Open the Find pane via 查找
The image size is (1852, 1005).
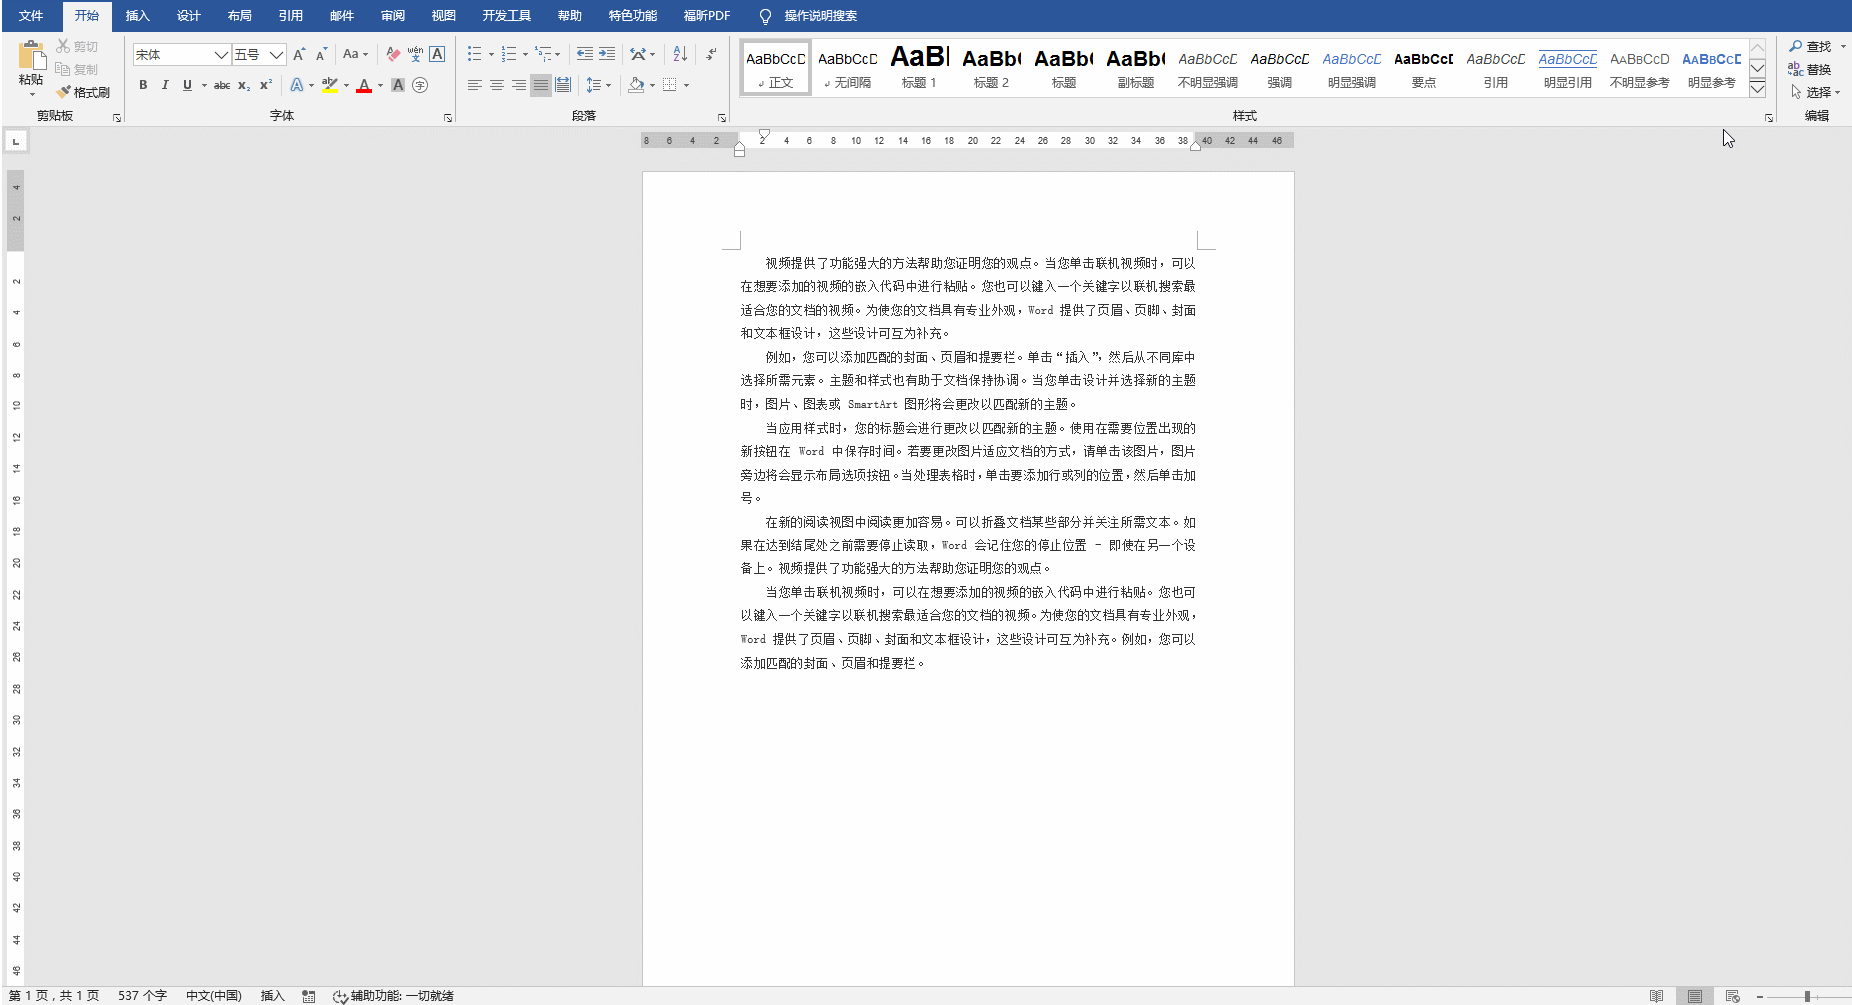tap(1815, 46)
